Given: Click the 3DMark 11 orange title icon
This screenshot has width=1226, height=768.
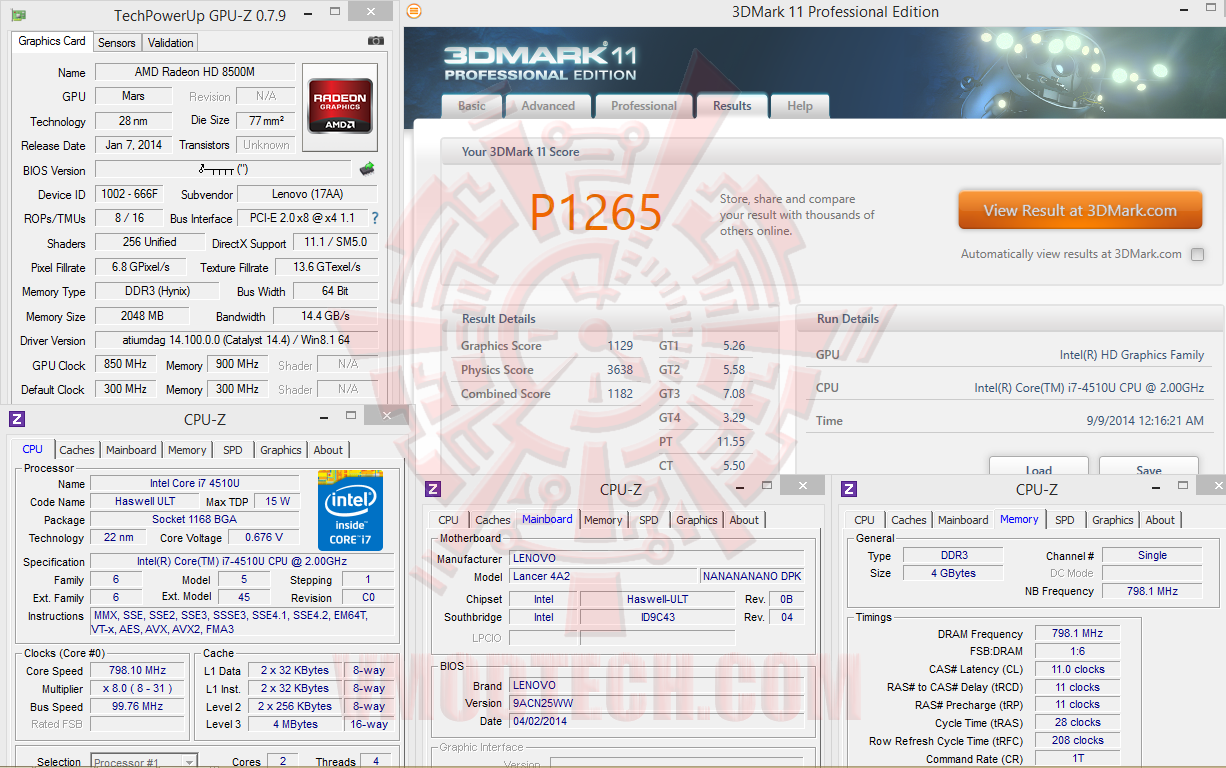Looking at the screenshot, I should pos(414,11).
